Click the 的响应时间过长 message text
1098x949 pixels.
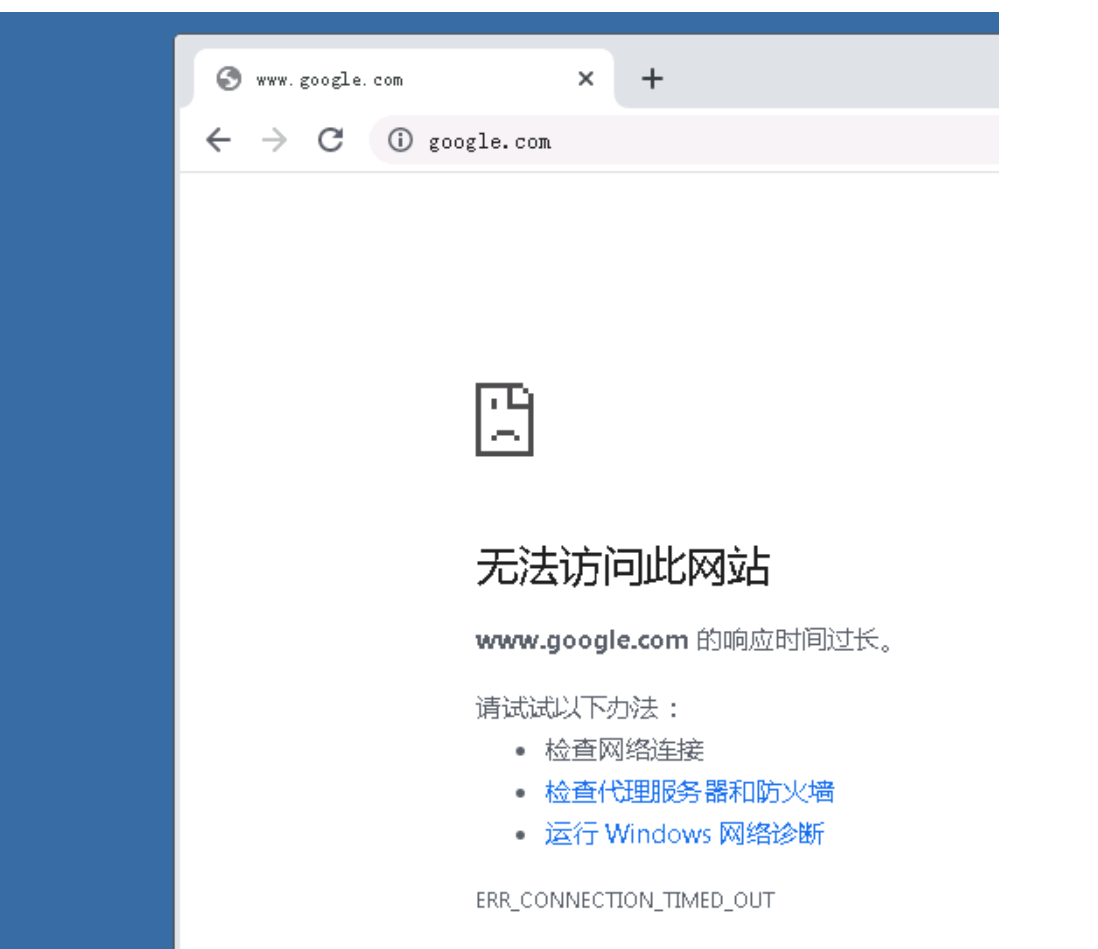(793, 640)
